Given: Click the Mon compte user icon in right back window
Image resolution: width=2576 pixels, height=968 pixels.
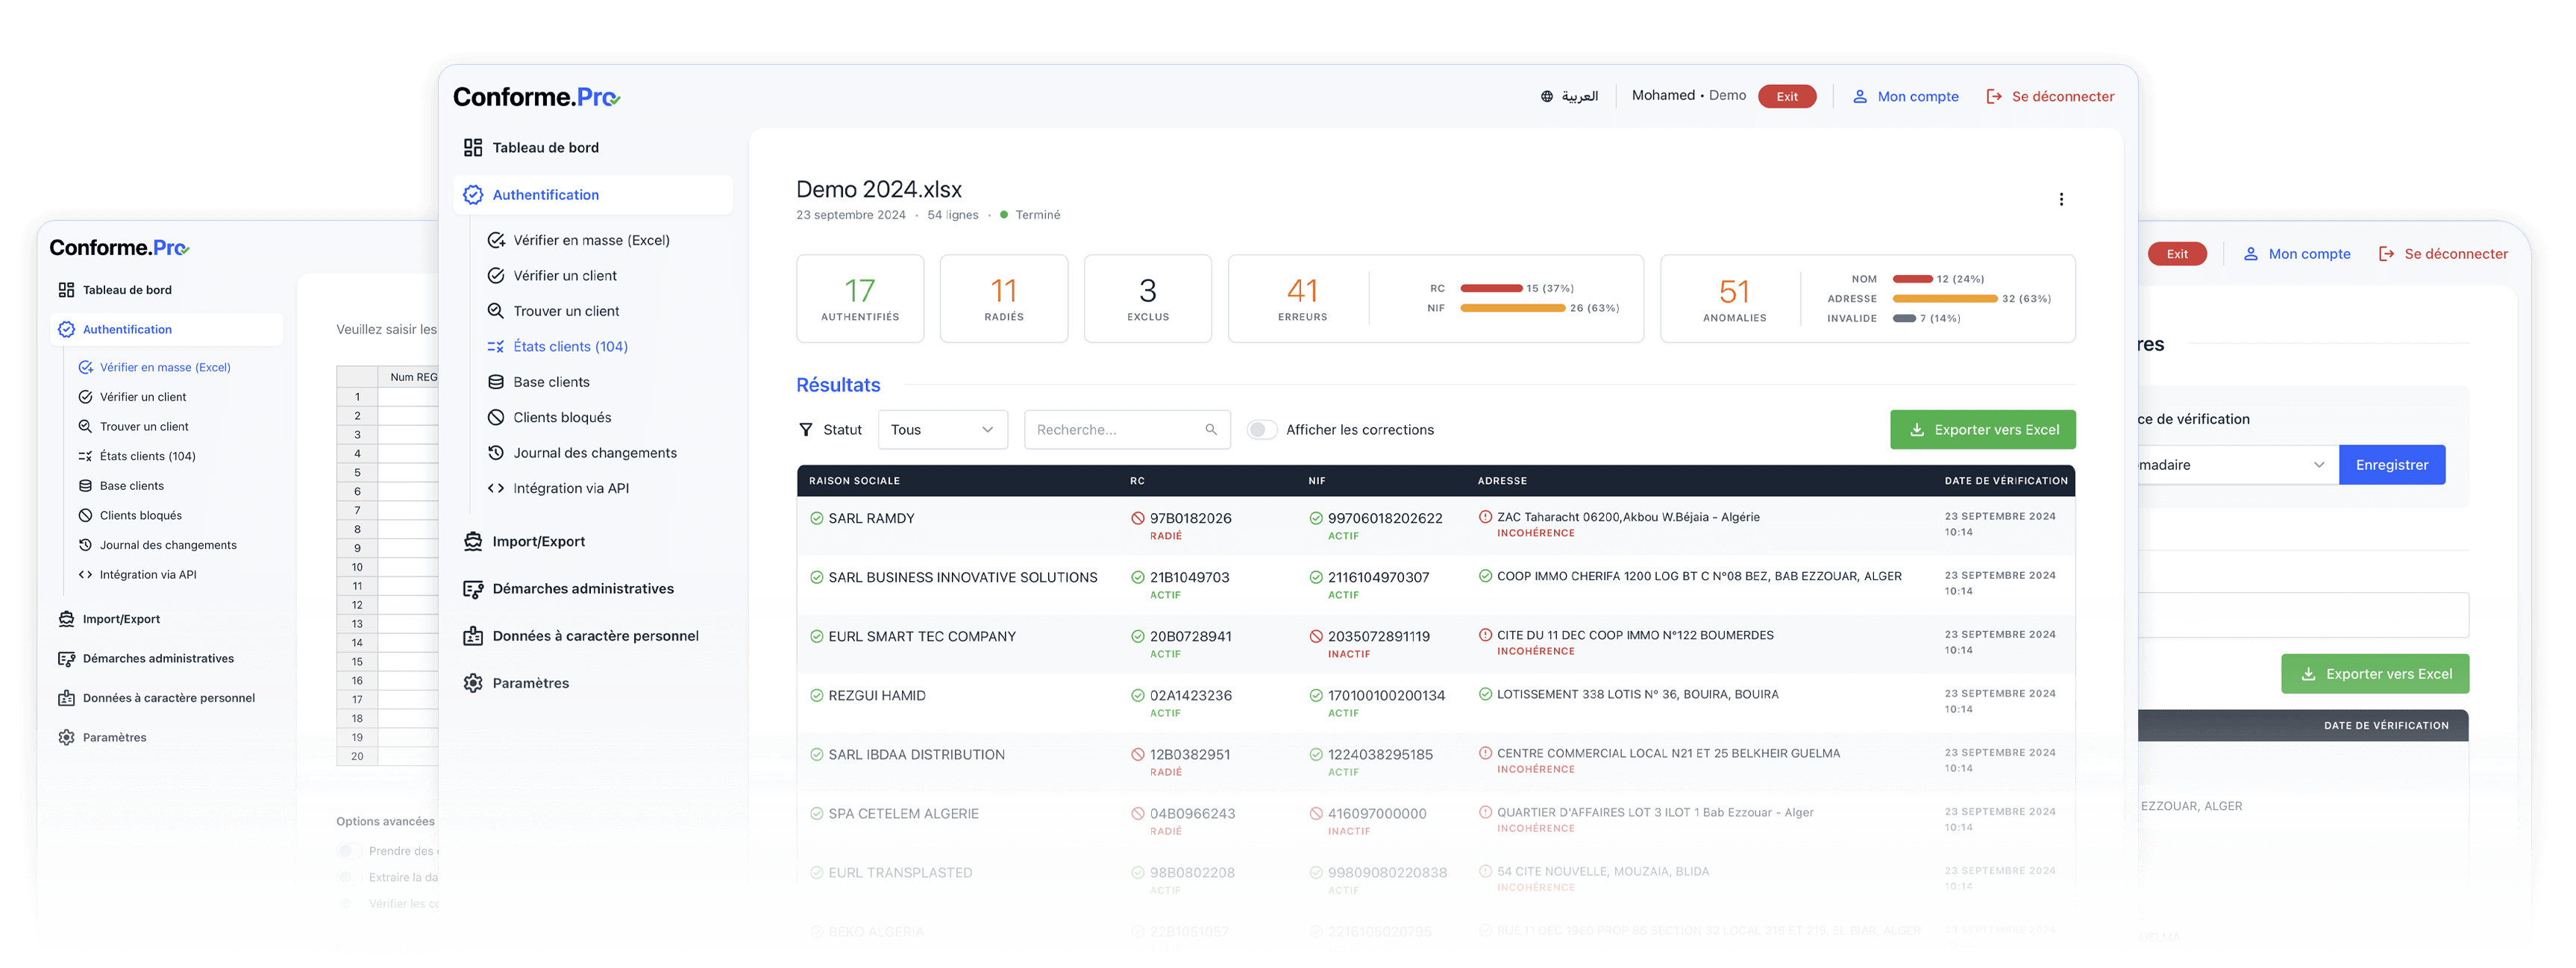Looking at the screenshot, I should [2251, 254].
